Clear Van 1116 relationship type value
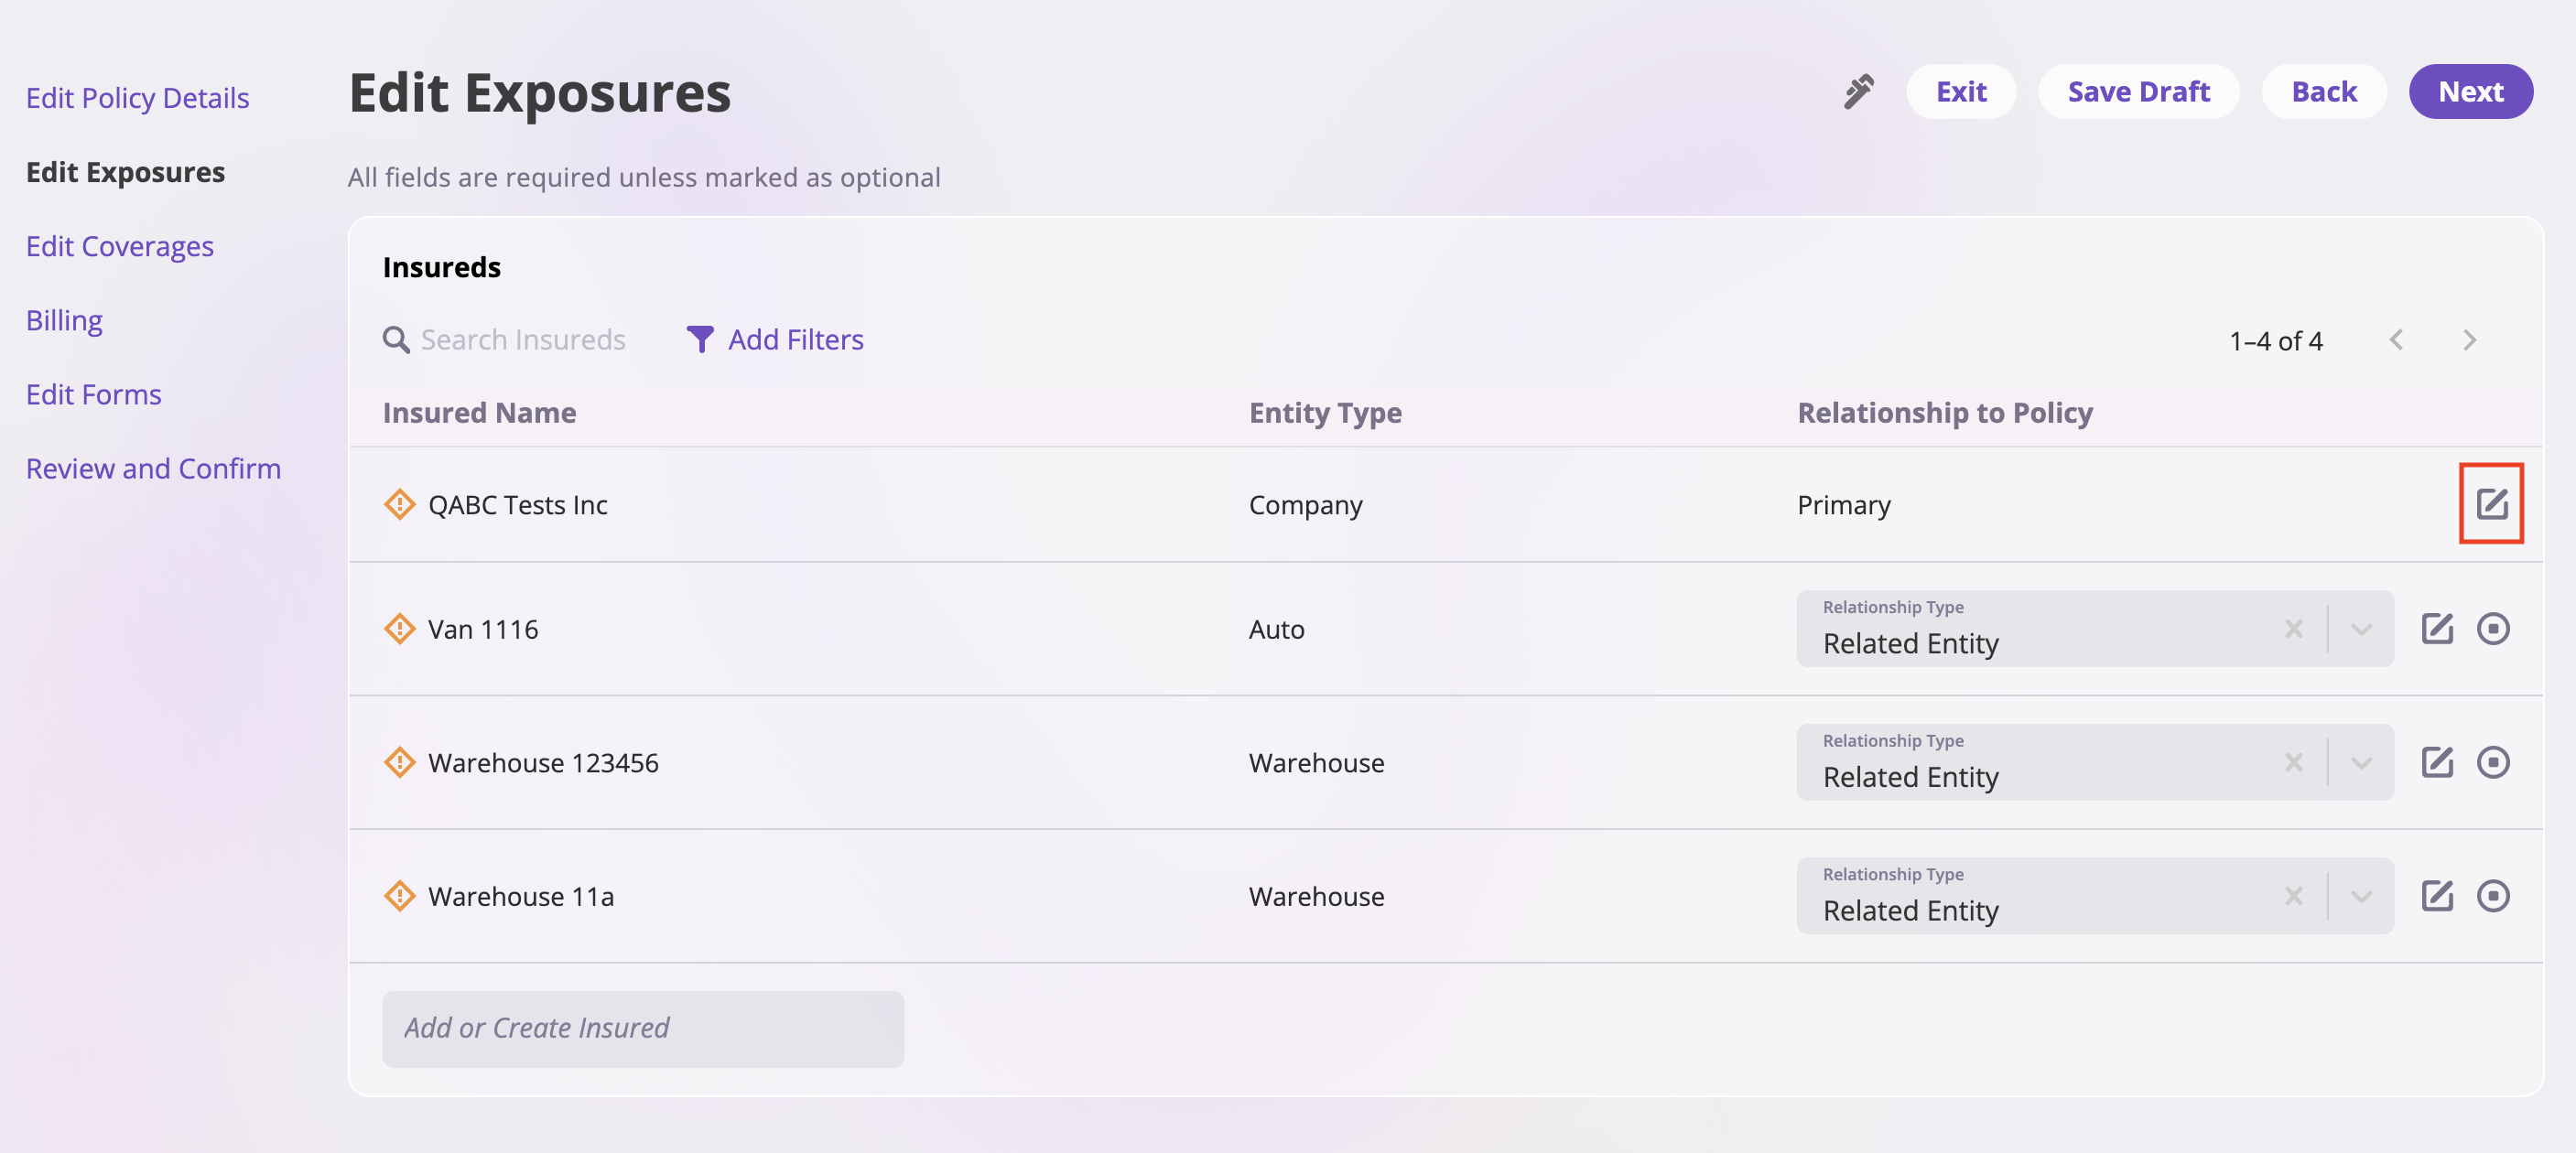 click(x=2293, y=629)
